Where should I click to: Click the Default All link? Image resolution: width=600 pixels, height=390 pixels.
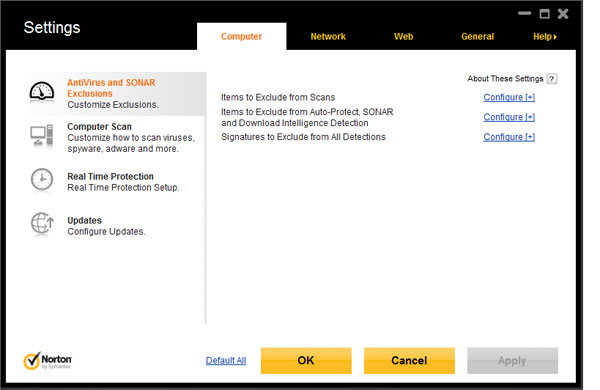coord(226,361)
